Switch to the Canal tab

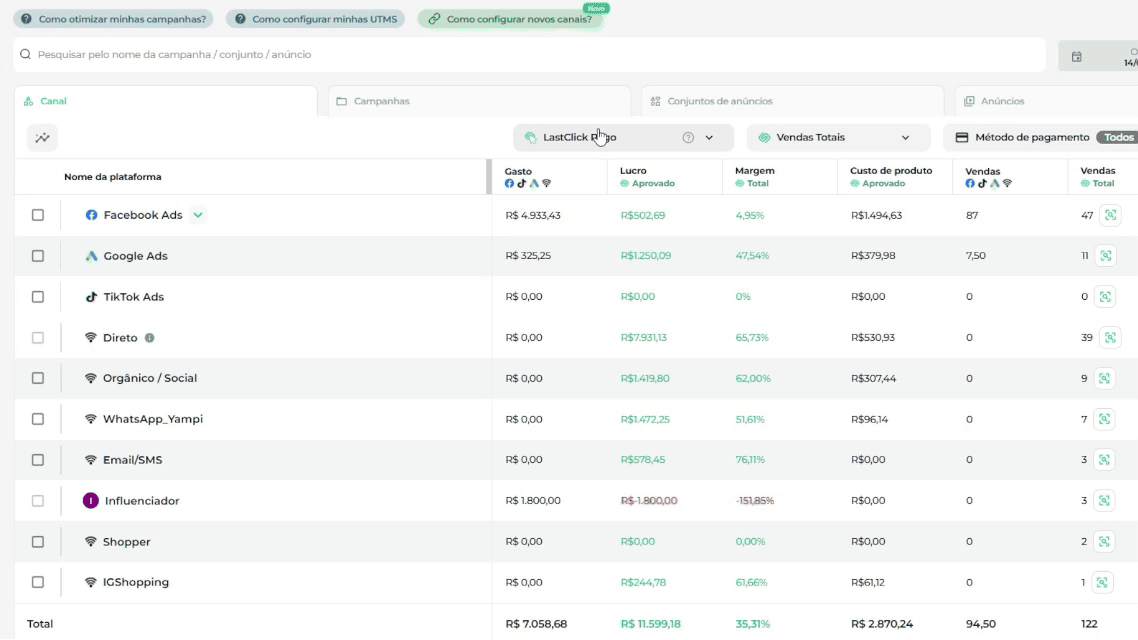[x=165, y=101]
